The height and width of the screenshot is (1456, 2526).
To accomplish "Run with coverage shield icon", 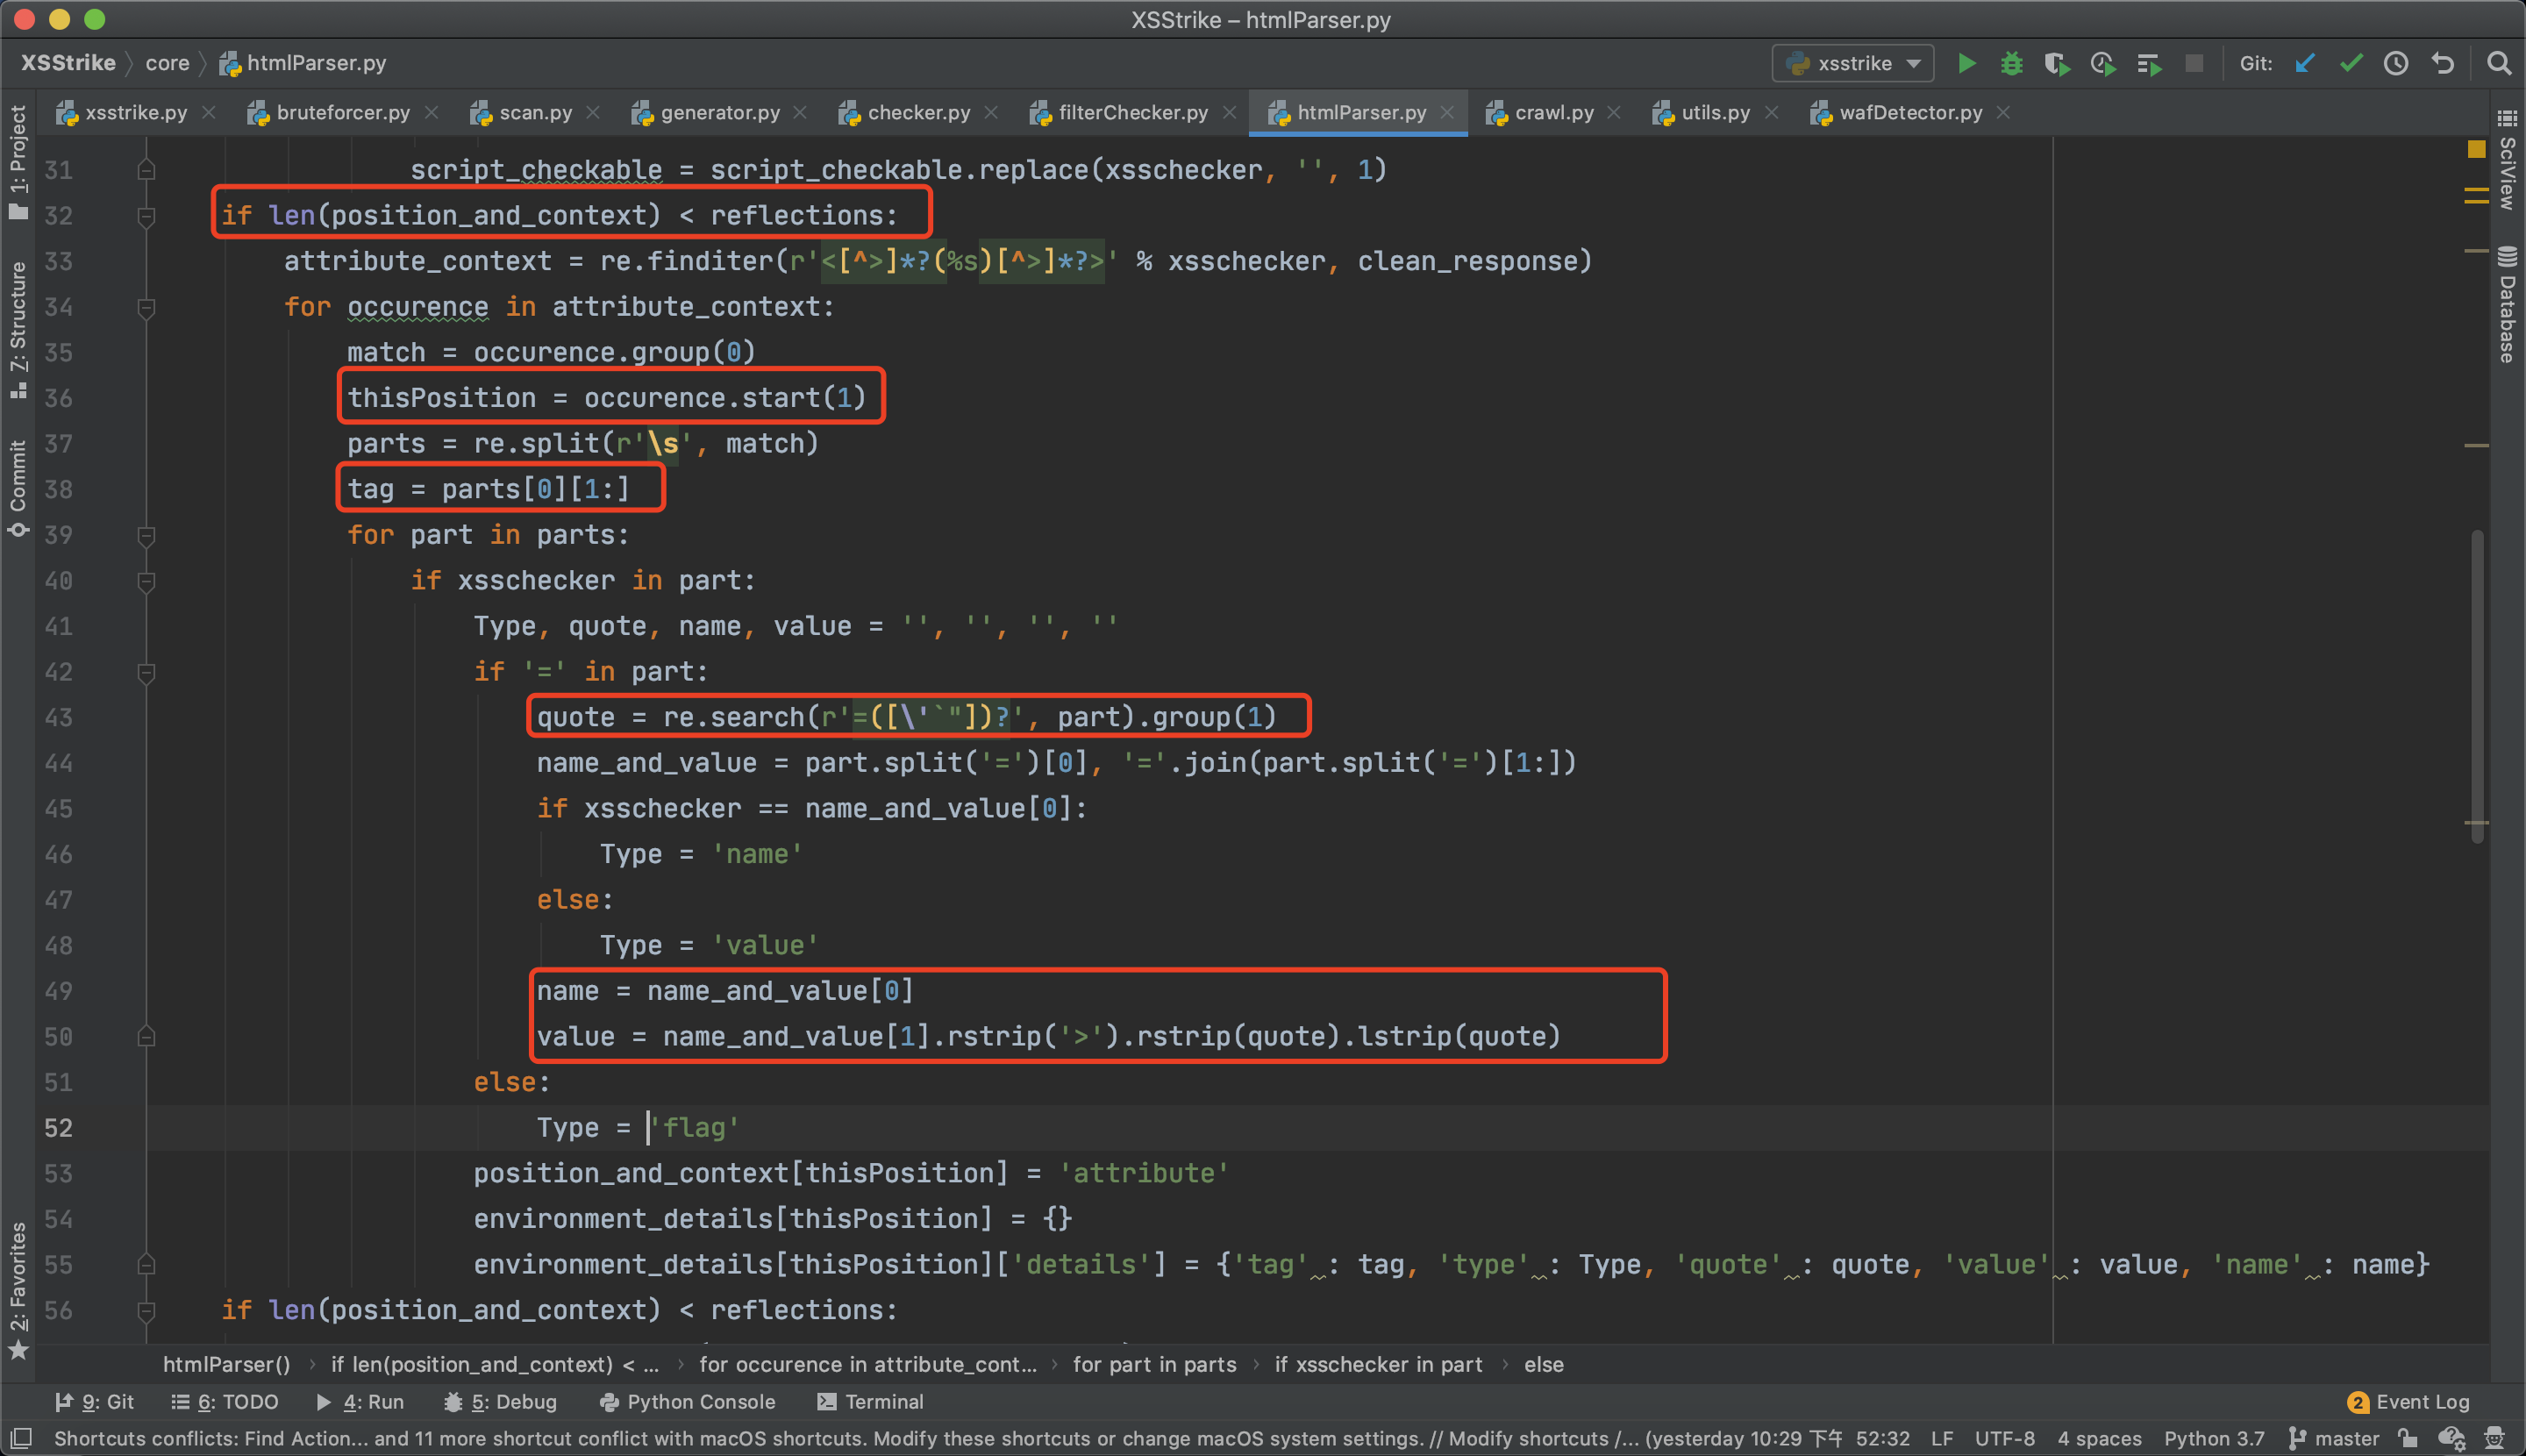I will point(2056,63).
